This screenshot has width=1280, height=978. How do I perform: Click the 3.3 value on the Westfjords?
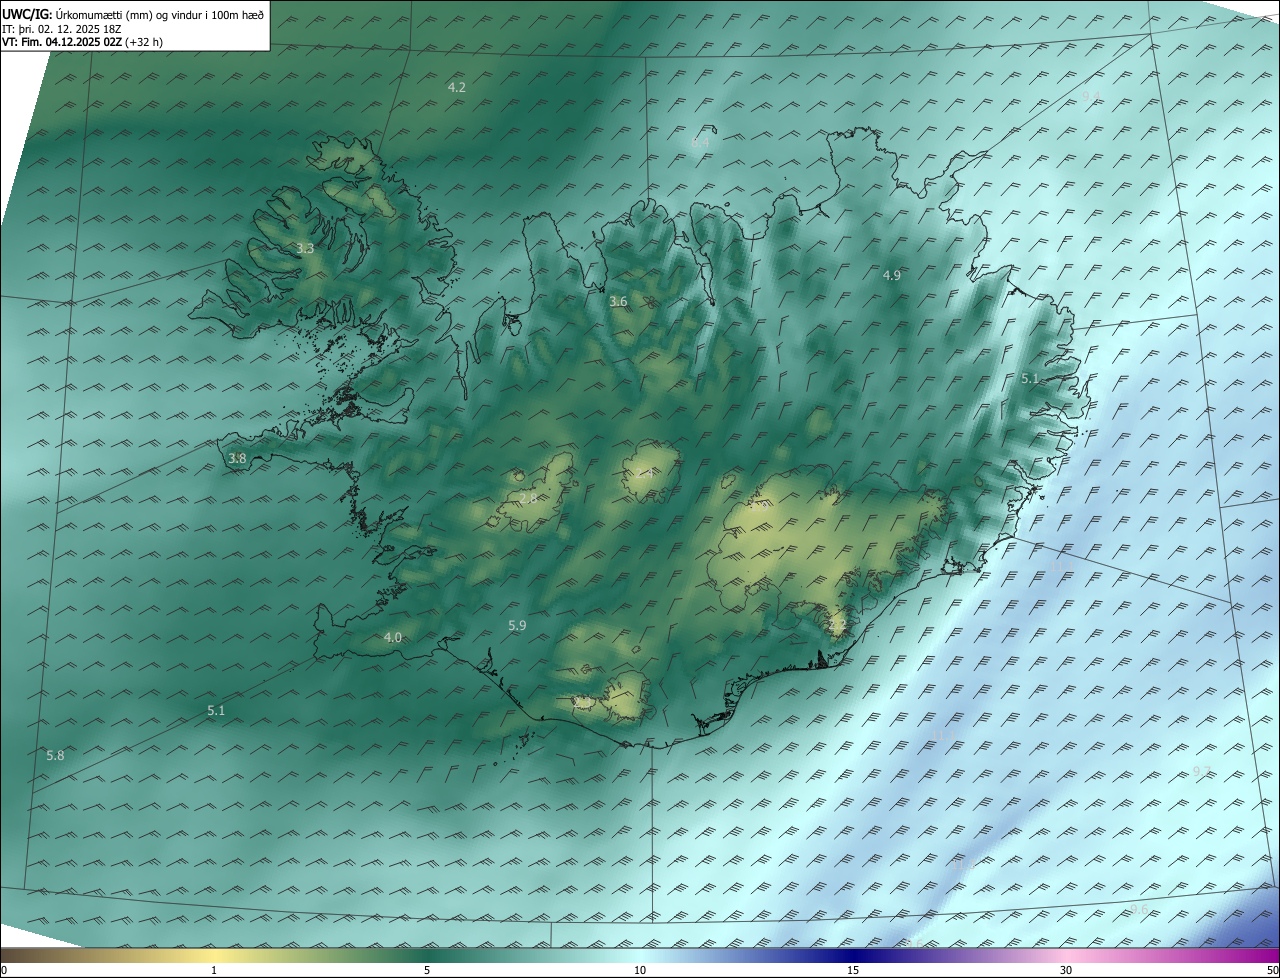pyautogui.click(x=305, y=248)
